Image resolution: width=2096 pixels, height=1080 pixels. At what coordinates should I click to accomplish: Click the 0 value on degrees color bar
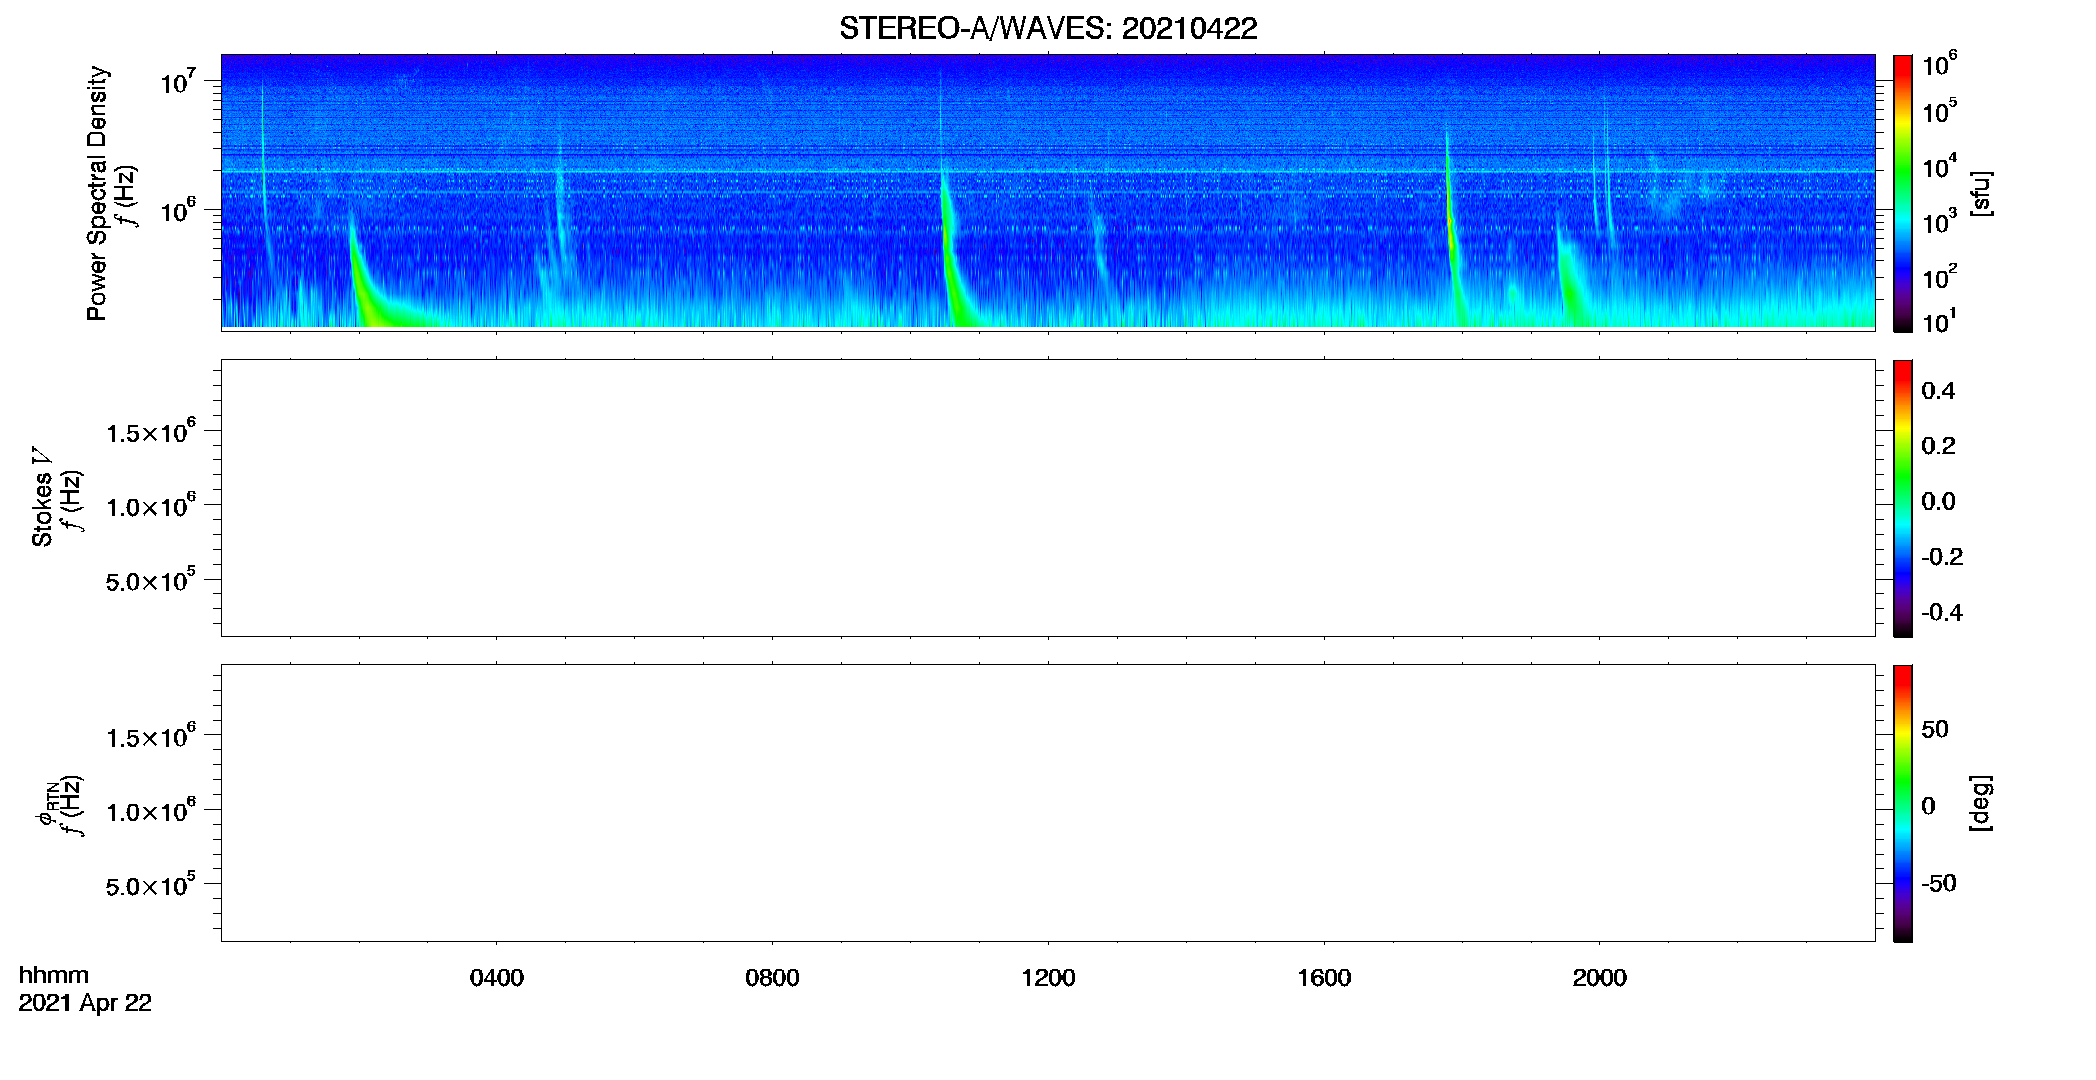click(x=1928, y=806)
